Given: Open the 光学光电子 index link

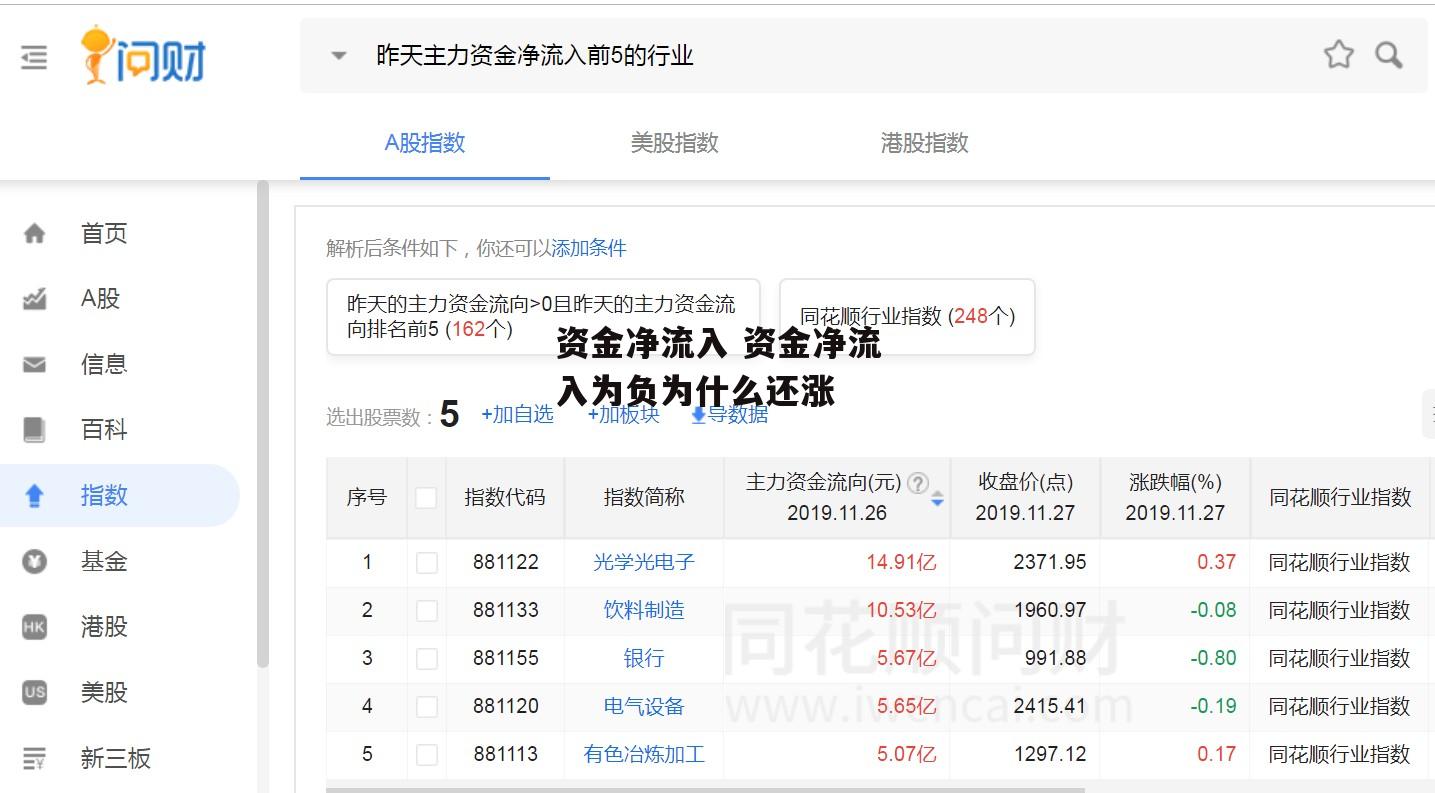Looking at the screenshot, I should point(644,563).
